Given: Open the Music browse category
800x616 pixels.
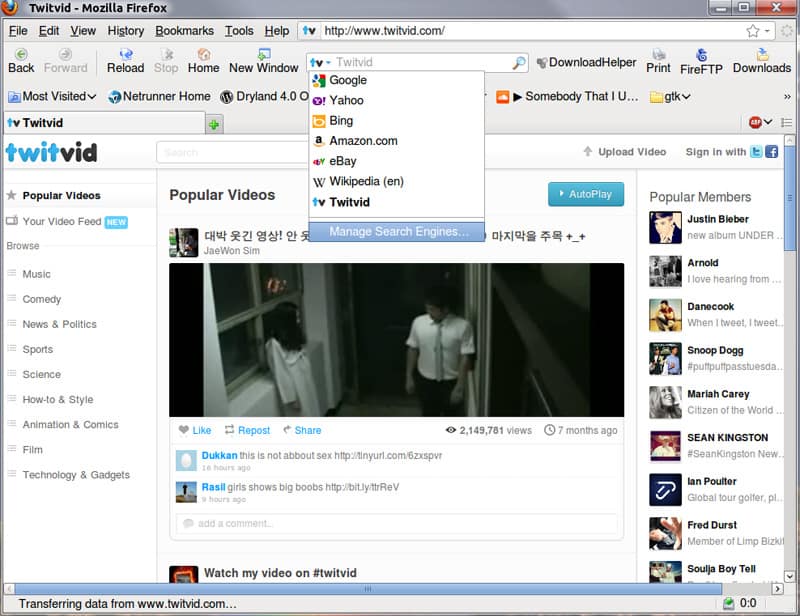Looking at the screenshot, I should pyautogui.click(x=36, y=274).
